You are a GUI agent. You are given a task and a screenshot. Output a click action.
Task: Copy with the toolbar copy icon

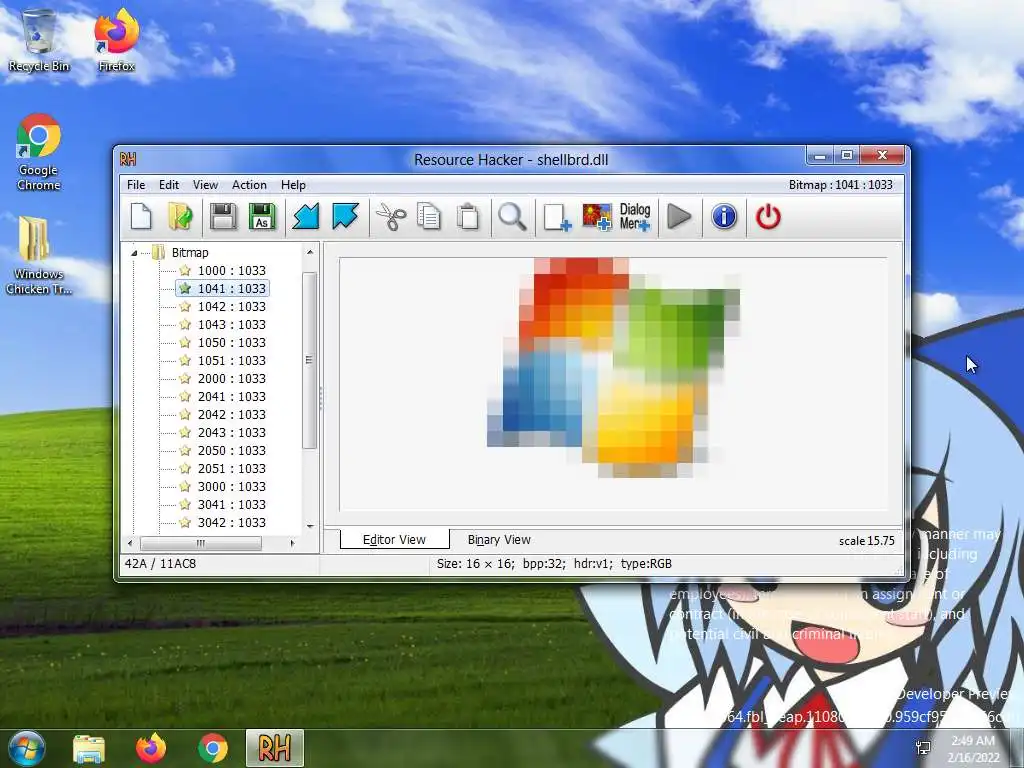(429, 217)
